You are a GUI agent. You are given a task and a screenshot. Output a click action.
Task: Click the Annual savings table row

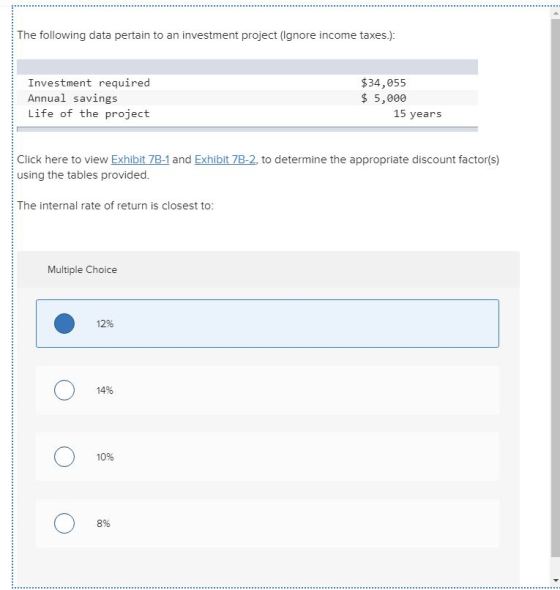tap(247, 98)
